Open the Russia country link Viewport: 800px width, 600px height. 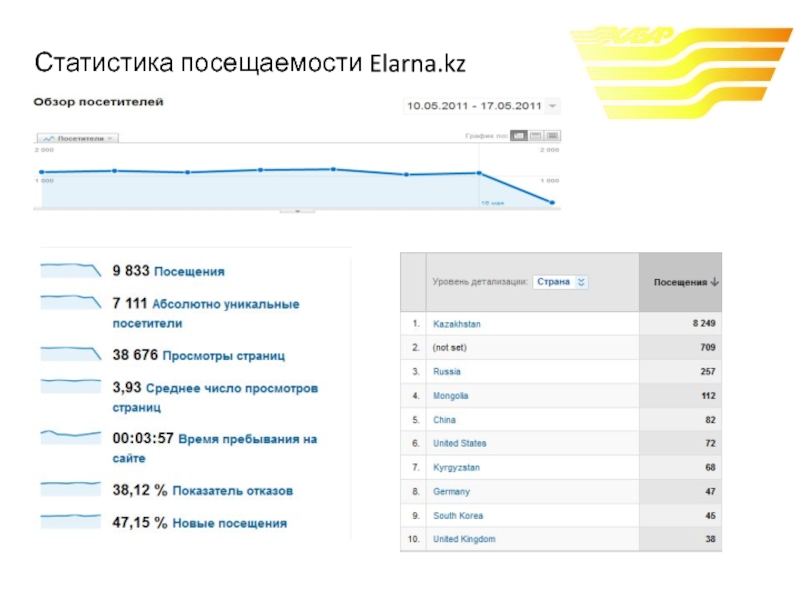pos(446,371)
